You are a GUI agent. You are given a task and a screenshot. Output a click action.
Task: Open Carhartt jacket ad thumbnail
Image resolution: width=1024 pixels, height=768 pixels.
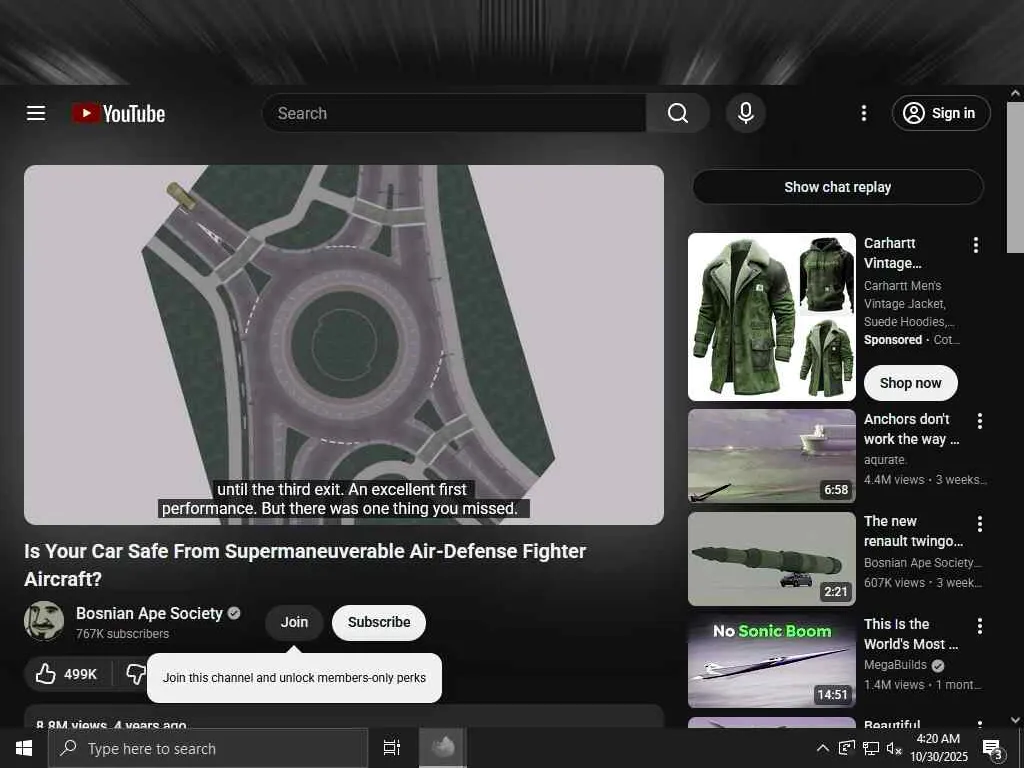[771, 317]
